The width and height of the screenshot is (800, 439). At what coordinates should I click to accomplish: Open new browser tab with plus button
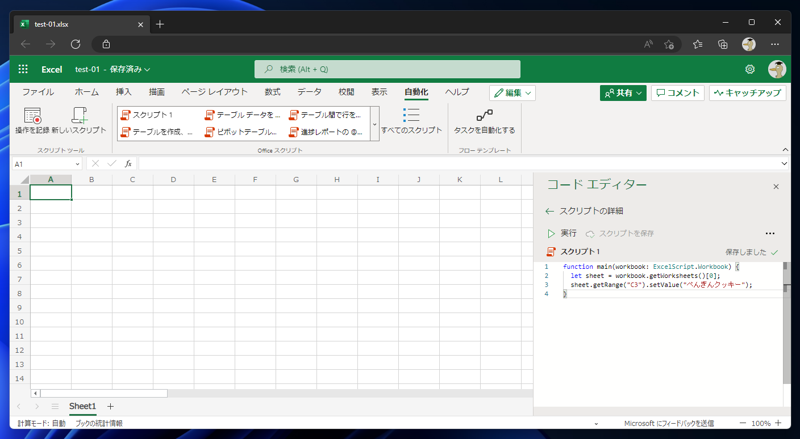160,24
